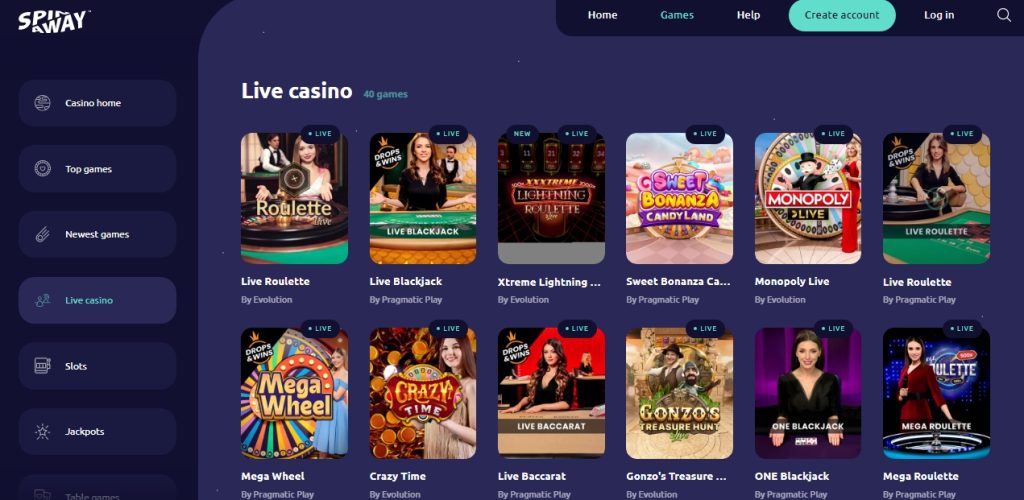This screenshot has width=1024, height=500.
Task: Click the Live casino people icon
Action: tap(42, 300)
